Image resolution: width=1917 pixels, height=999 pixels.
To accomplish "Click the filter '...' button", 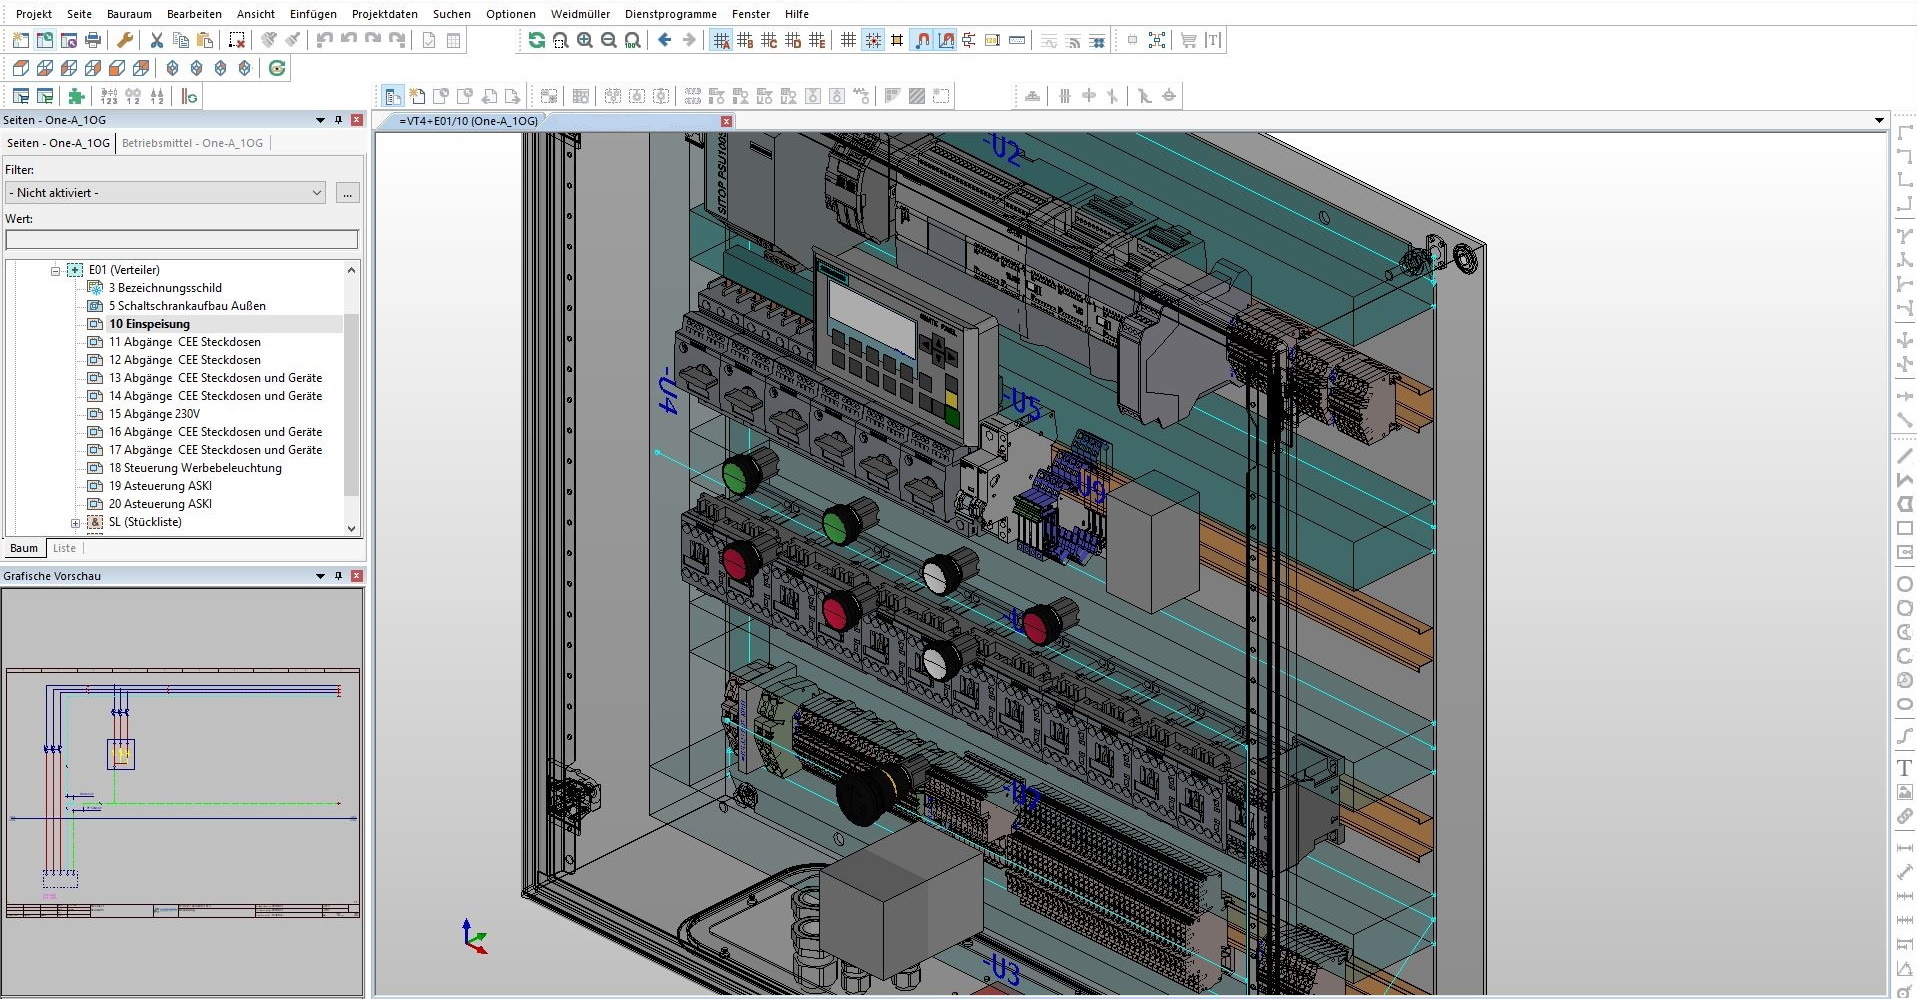I will 347,193.
